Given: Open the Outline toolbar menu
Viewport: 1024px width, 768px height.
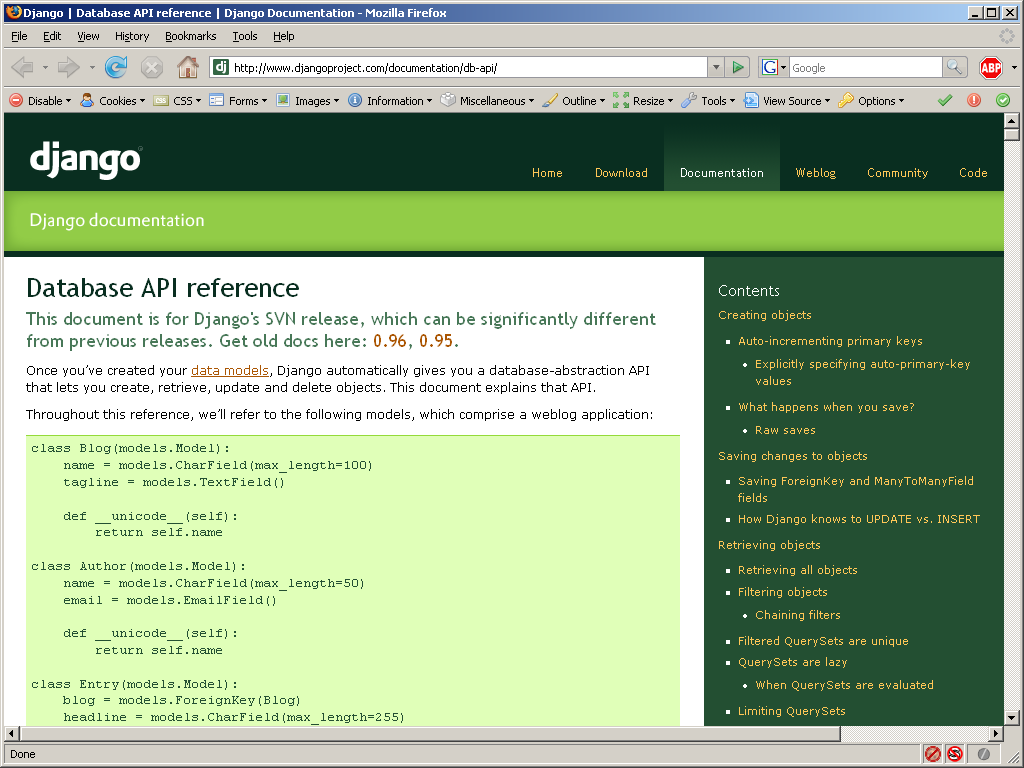Looking at the screenshot, I should 573,101.
